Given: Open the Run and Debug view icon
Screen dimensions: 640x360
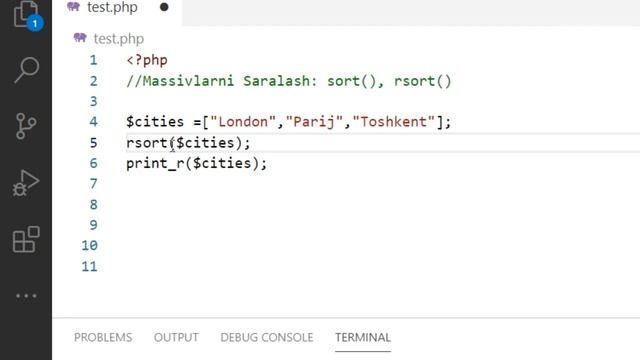Looking at the screenshot, I should (x=26, y=182).
